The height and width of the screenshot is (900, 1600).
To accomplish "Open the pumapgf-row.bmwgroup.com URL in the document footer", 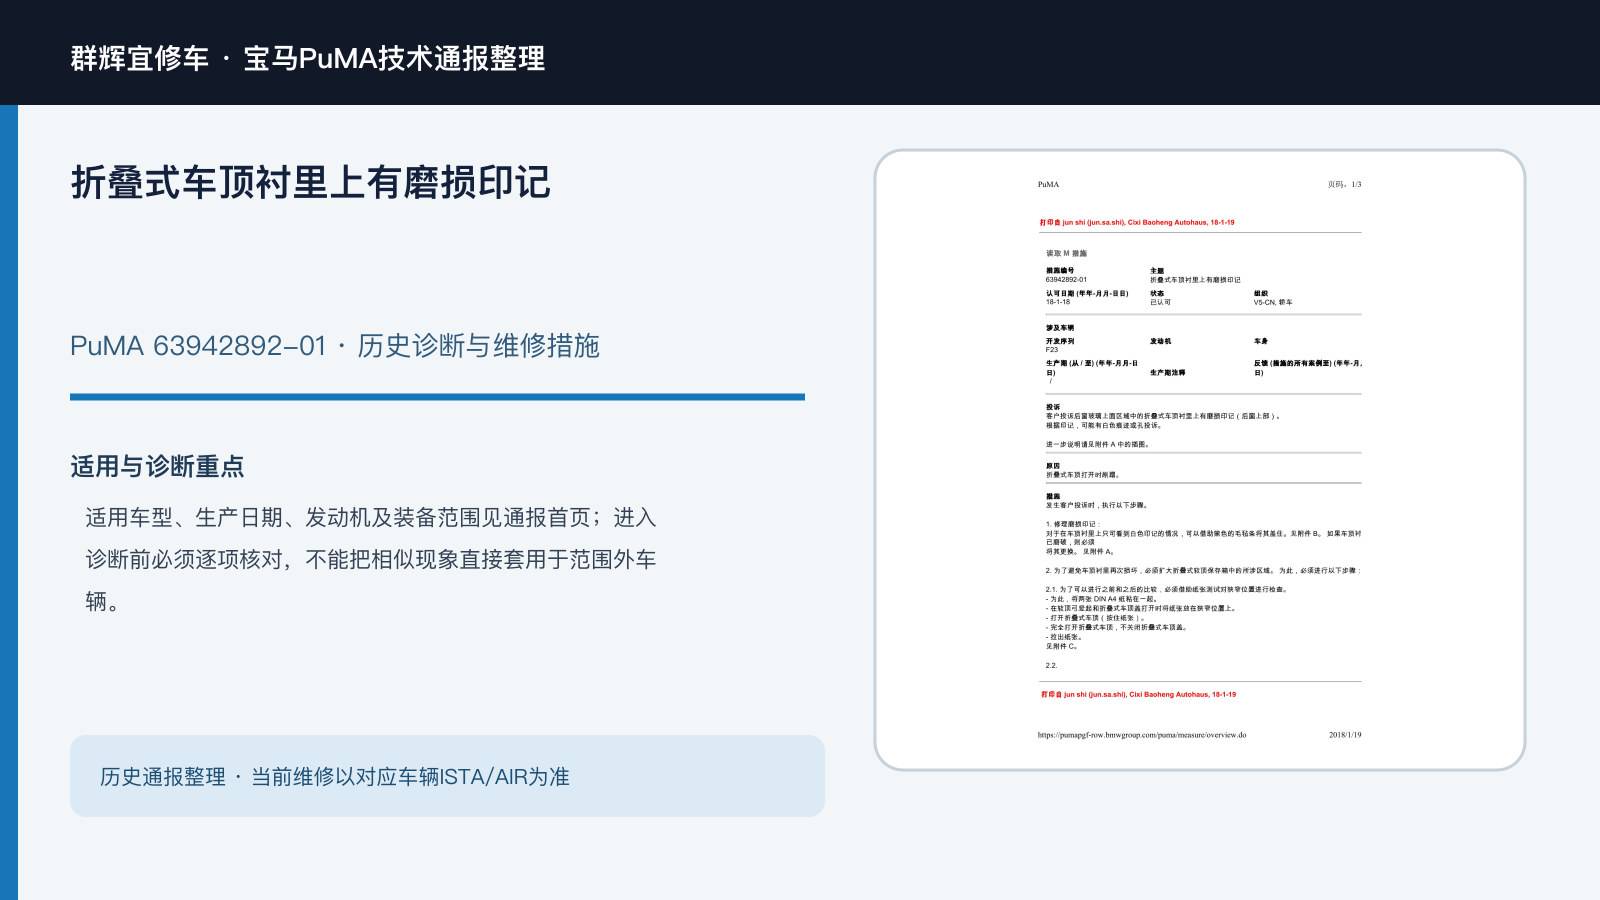I will [x=1142, y=735].
